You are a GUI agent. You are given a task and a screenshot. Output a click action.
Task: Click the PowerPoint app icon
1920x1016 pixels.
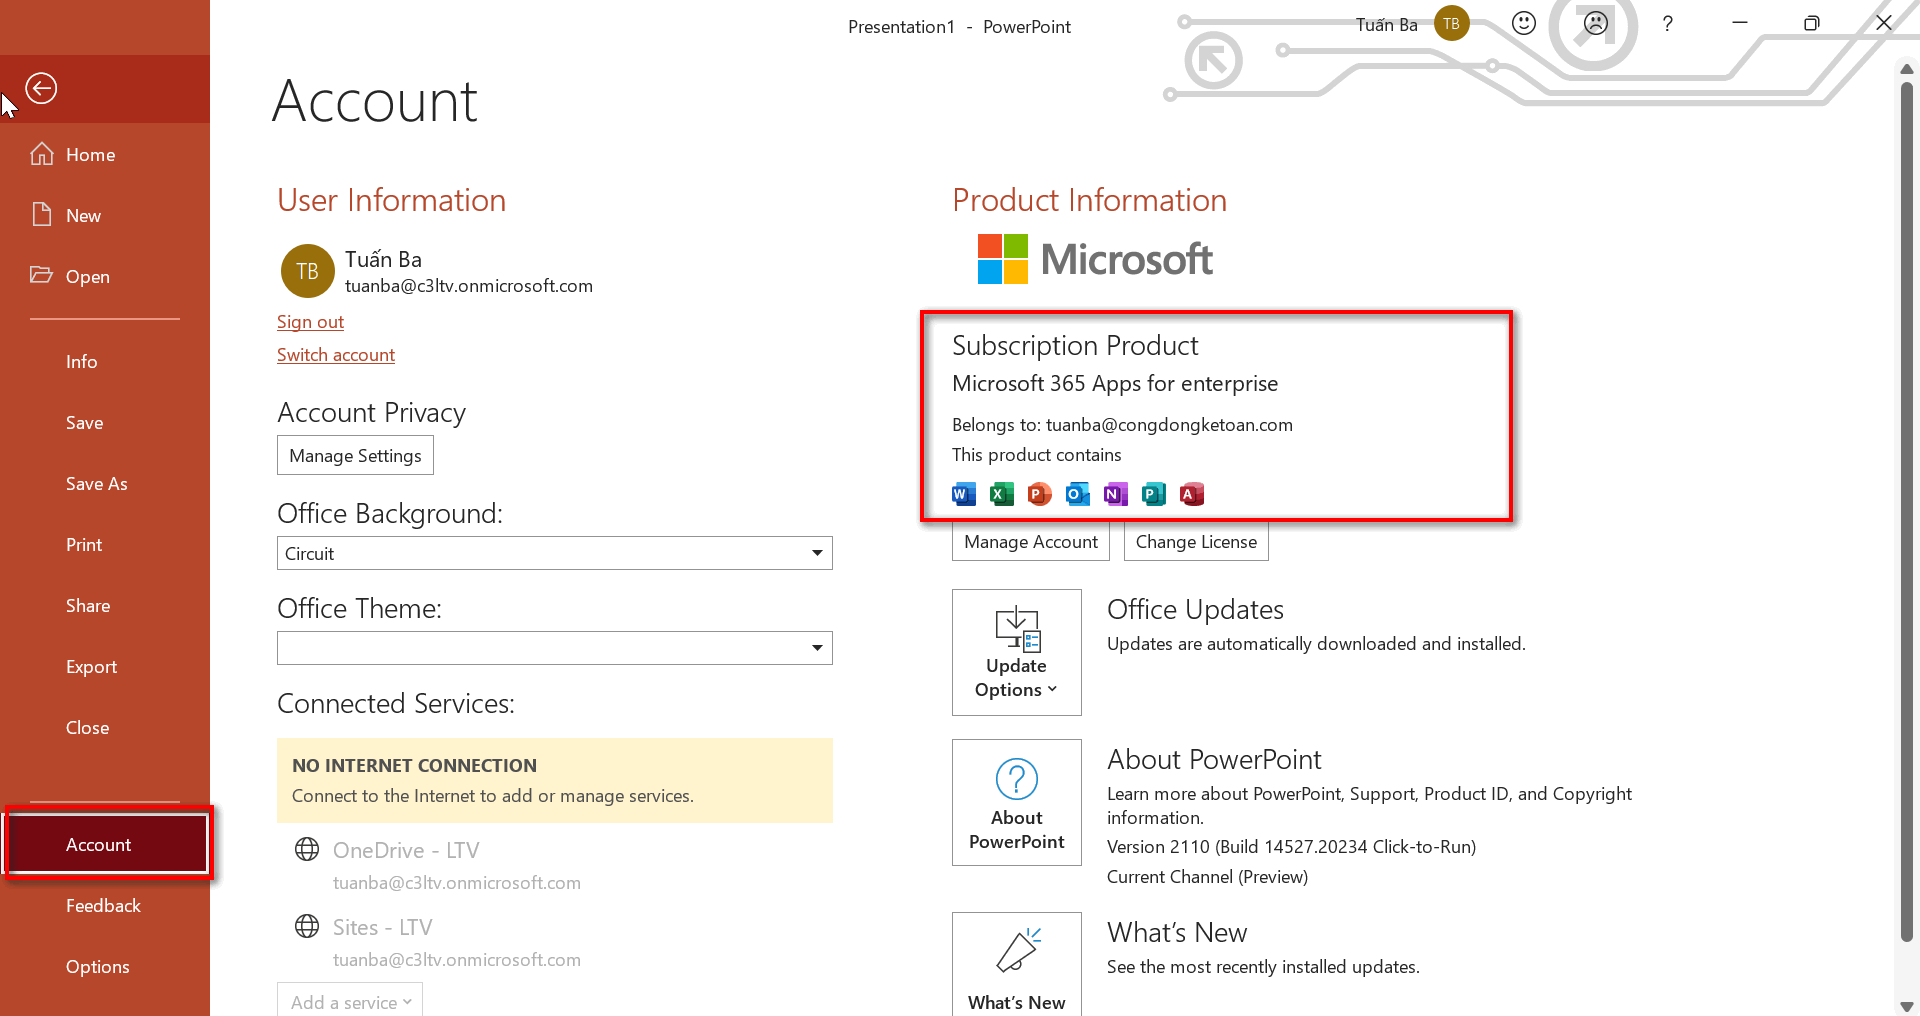(1040, 494)
